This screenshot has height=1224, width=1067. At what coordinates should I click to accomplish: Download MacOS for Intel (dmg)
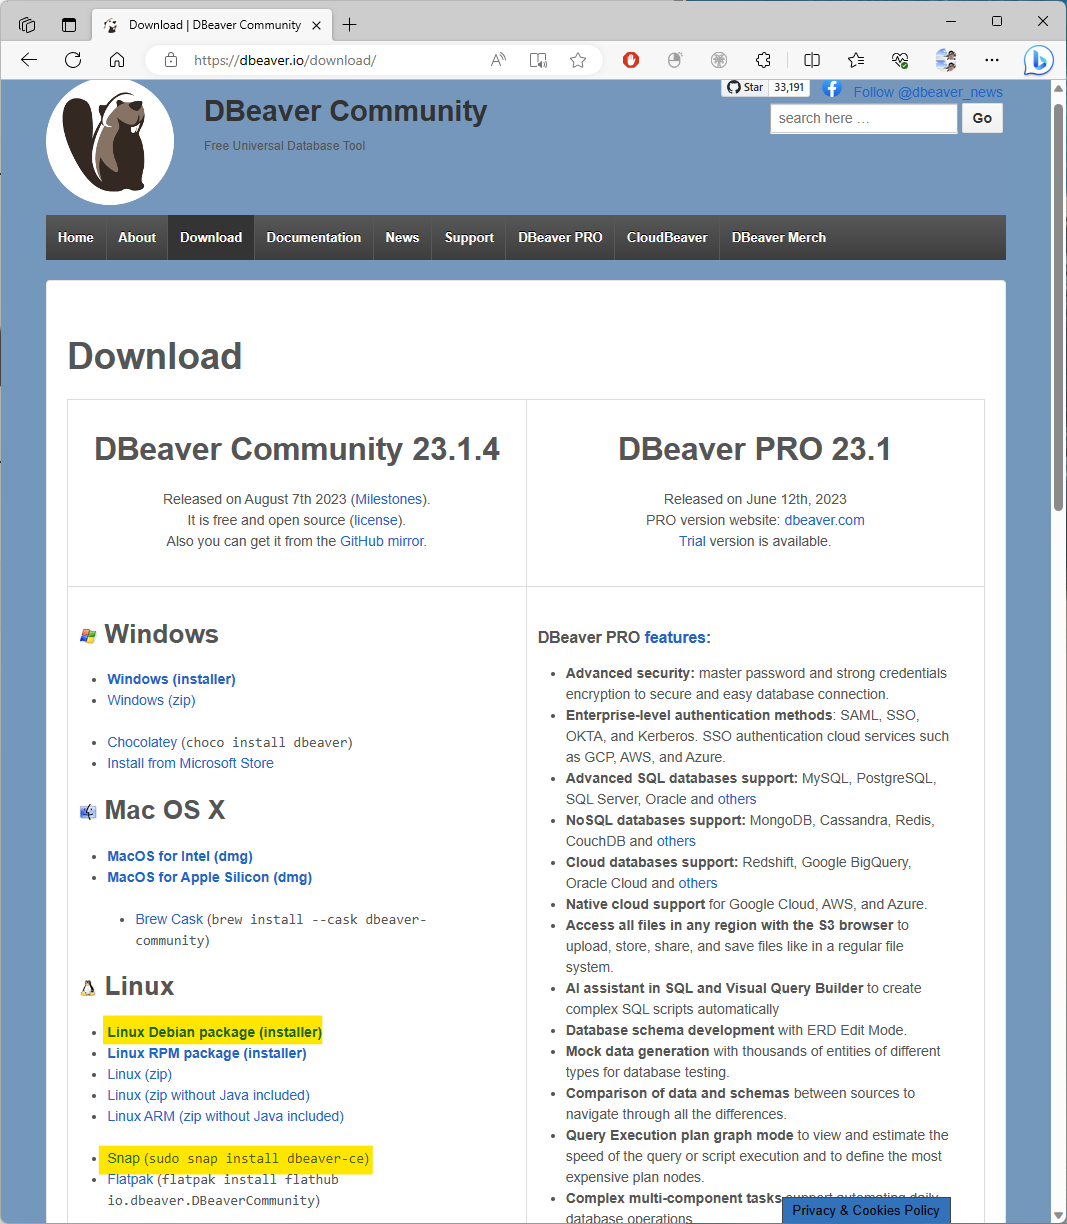(180, 856)
